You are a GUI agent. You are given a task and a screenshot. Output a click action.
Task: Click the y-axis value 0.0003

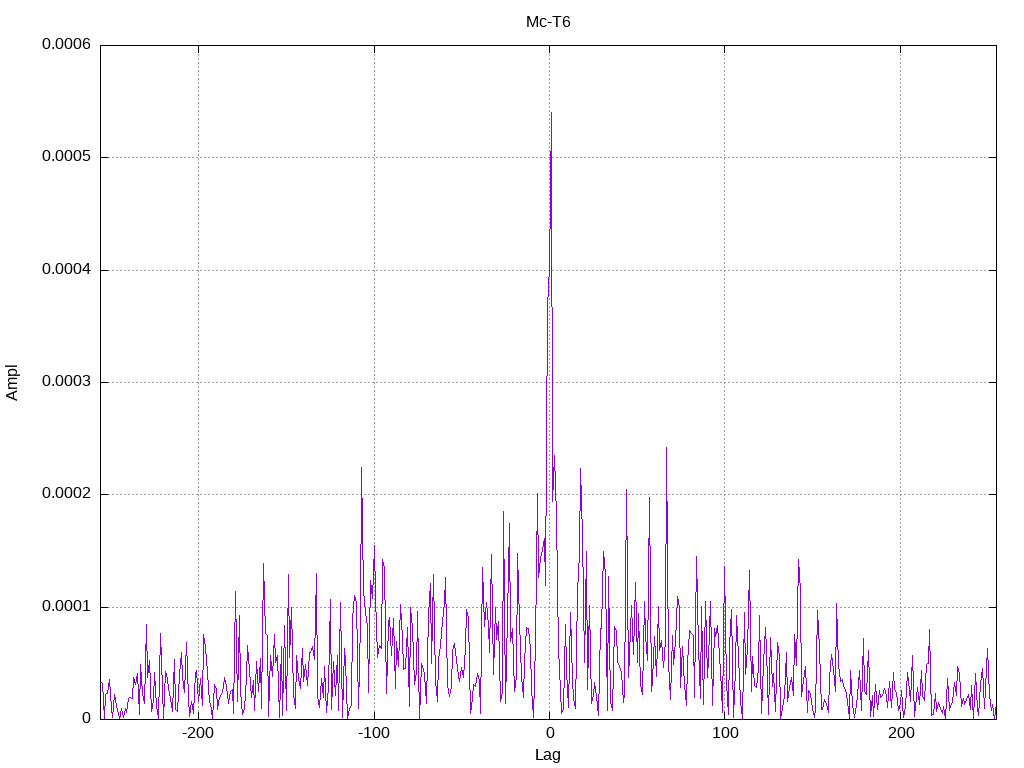point(67,381)
